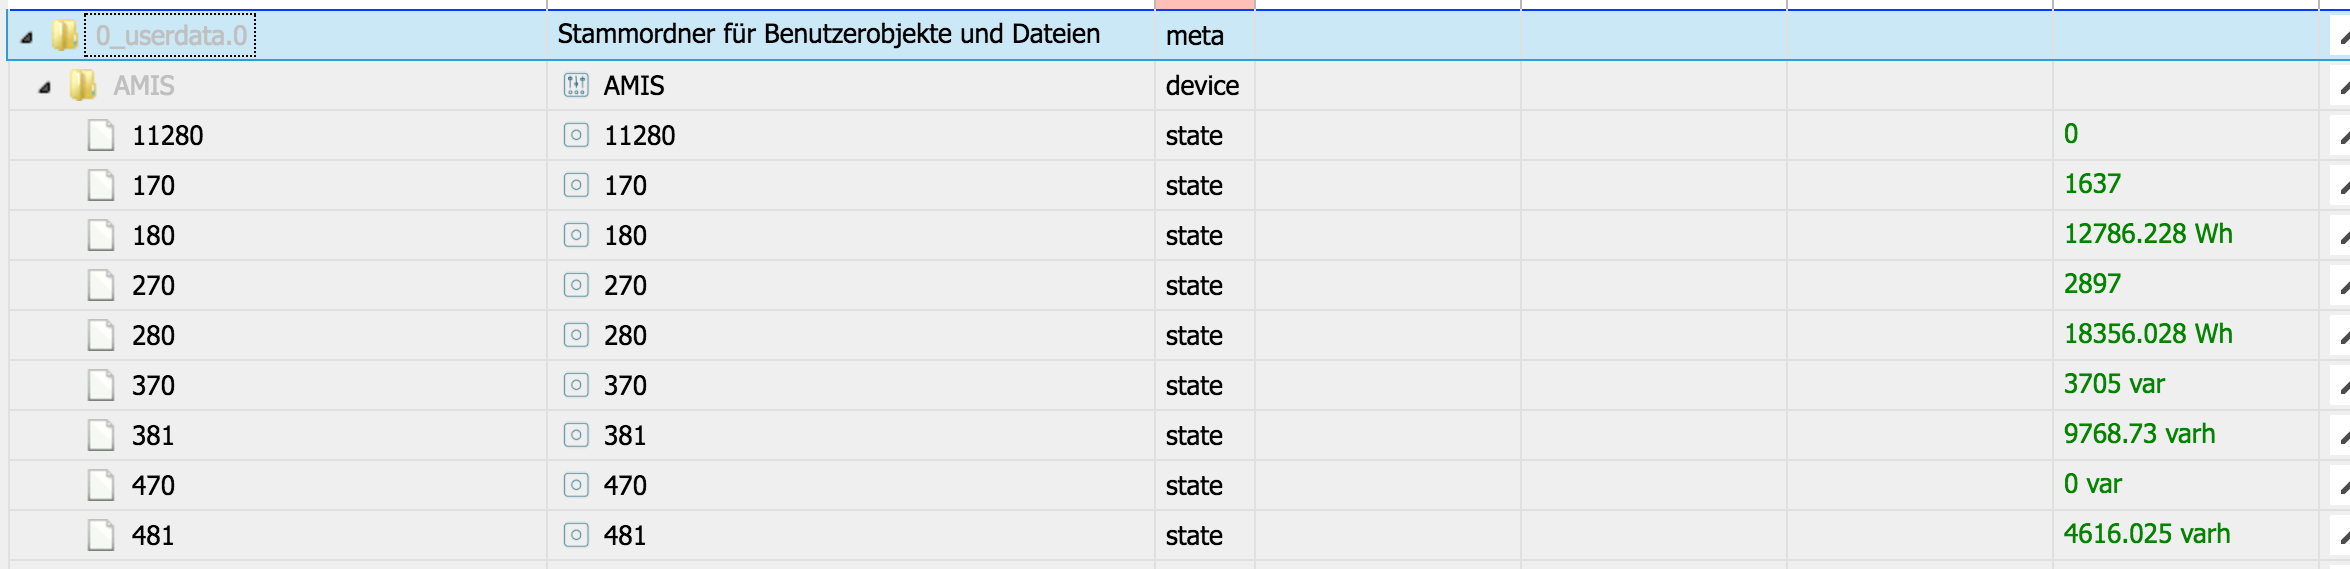Collapse the AMIS device tree node
Viewport: 2350px width, 569px height.
coord(45,88)
